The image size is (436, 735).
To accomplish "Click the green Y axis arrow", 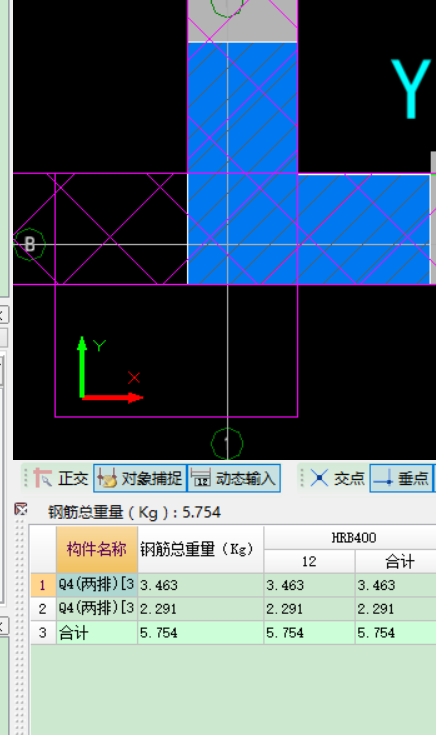I will tap(82, 367).
